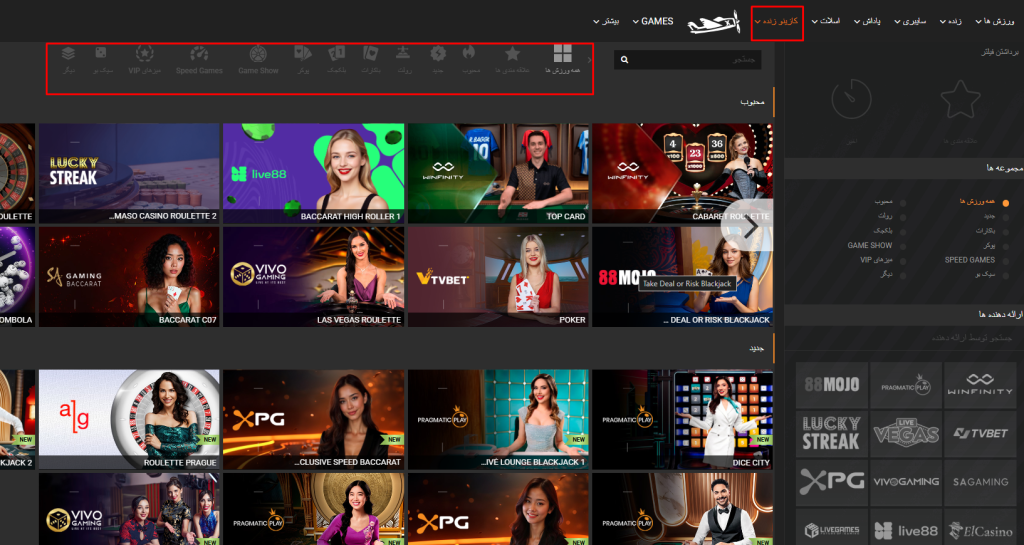Select the GAME SHOW radio option
Viewport: 1024px width, 545px height.
[x=903, y=247]
